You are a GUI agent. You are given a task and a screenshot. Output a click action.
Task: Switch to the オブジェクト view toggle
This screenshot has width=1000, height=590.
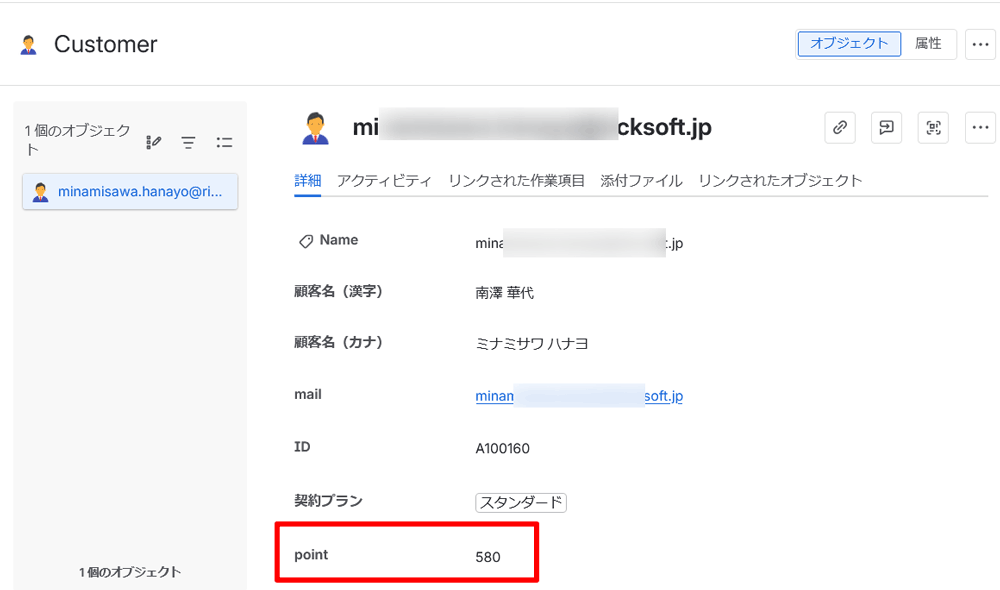848,43
